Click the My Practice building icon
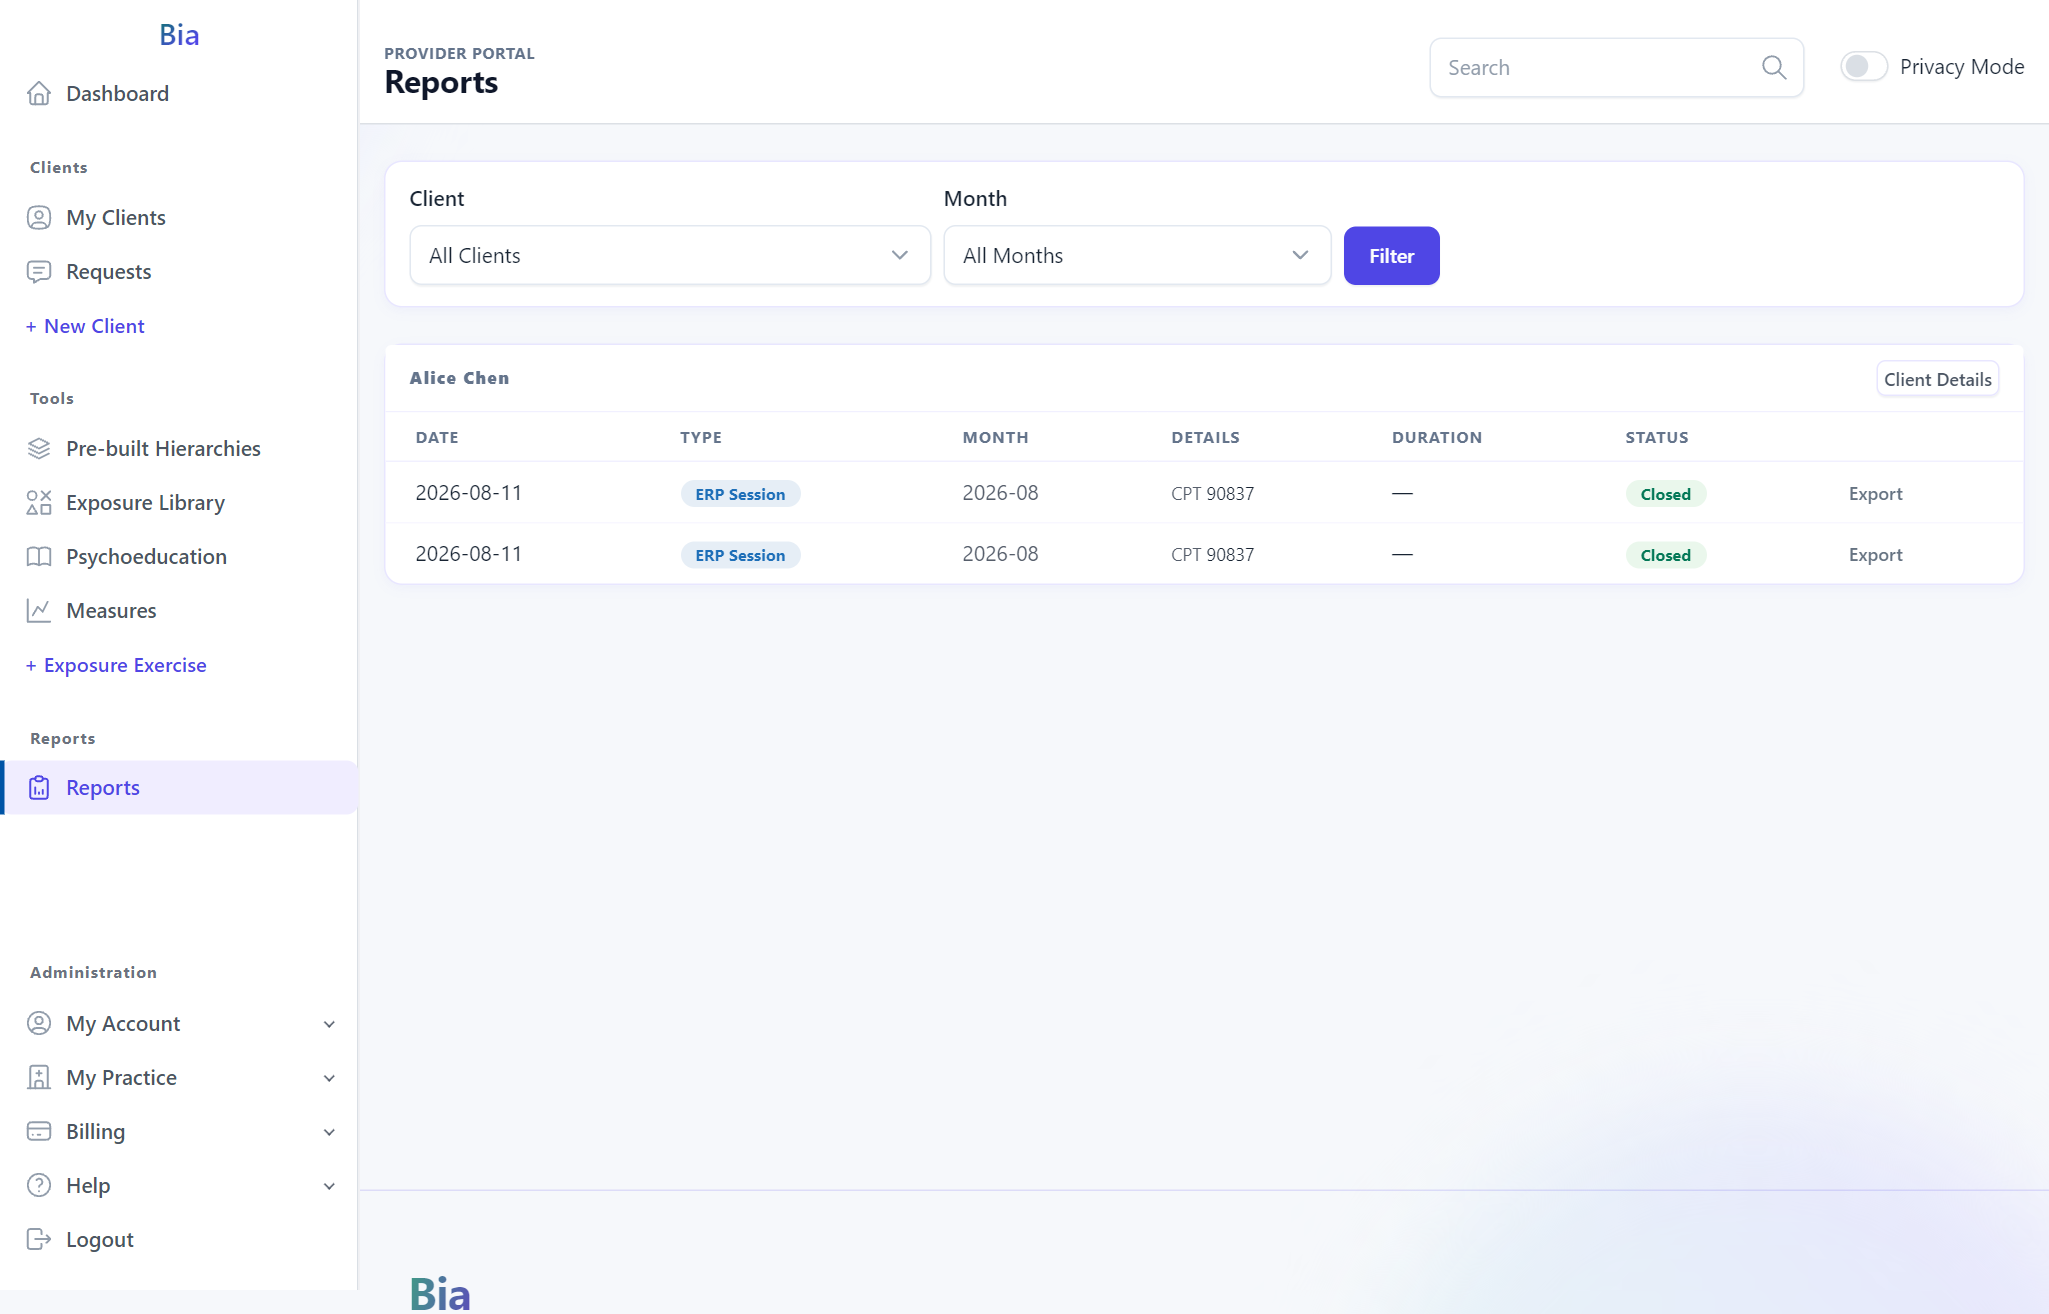Screen dimensions: 2049x1314 39,1077
